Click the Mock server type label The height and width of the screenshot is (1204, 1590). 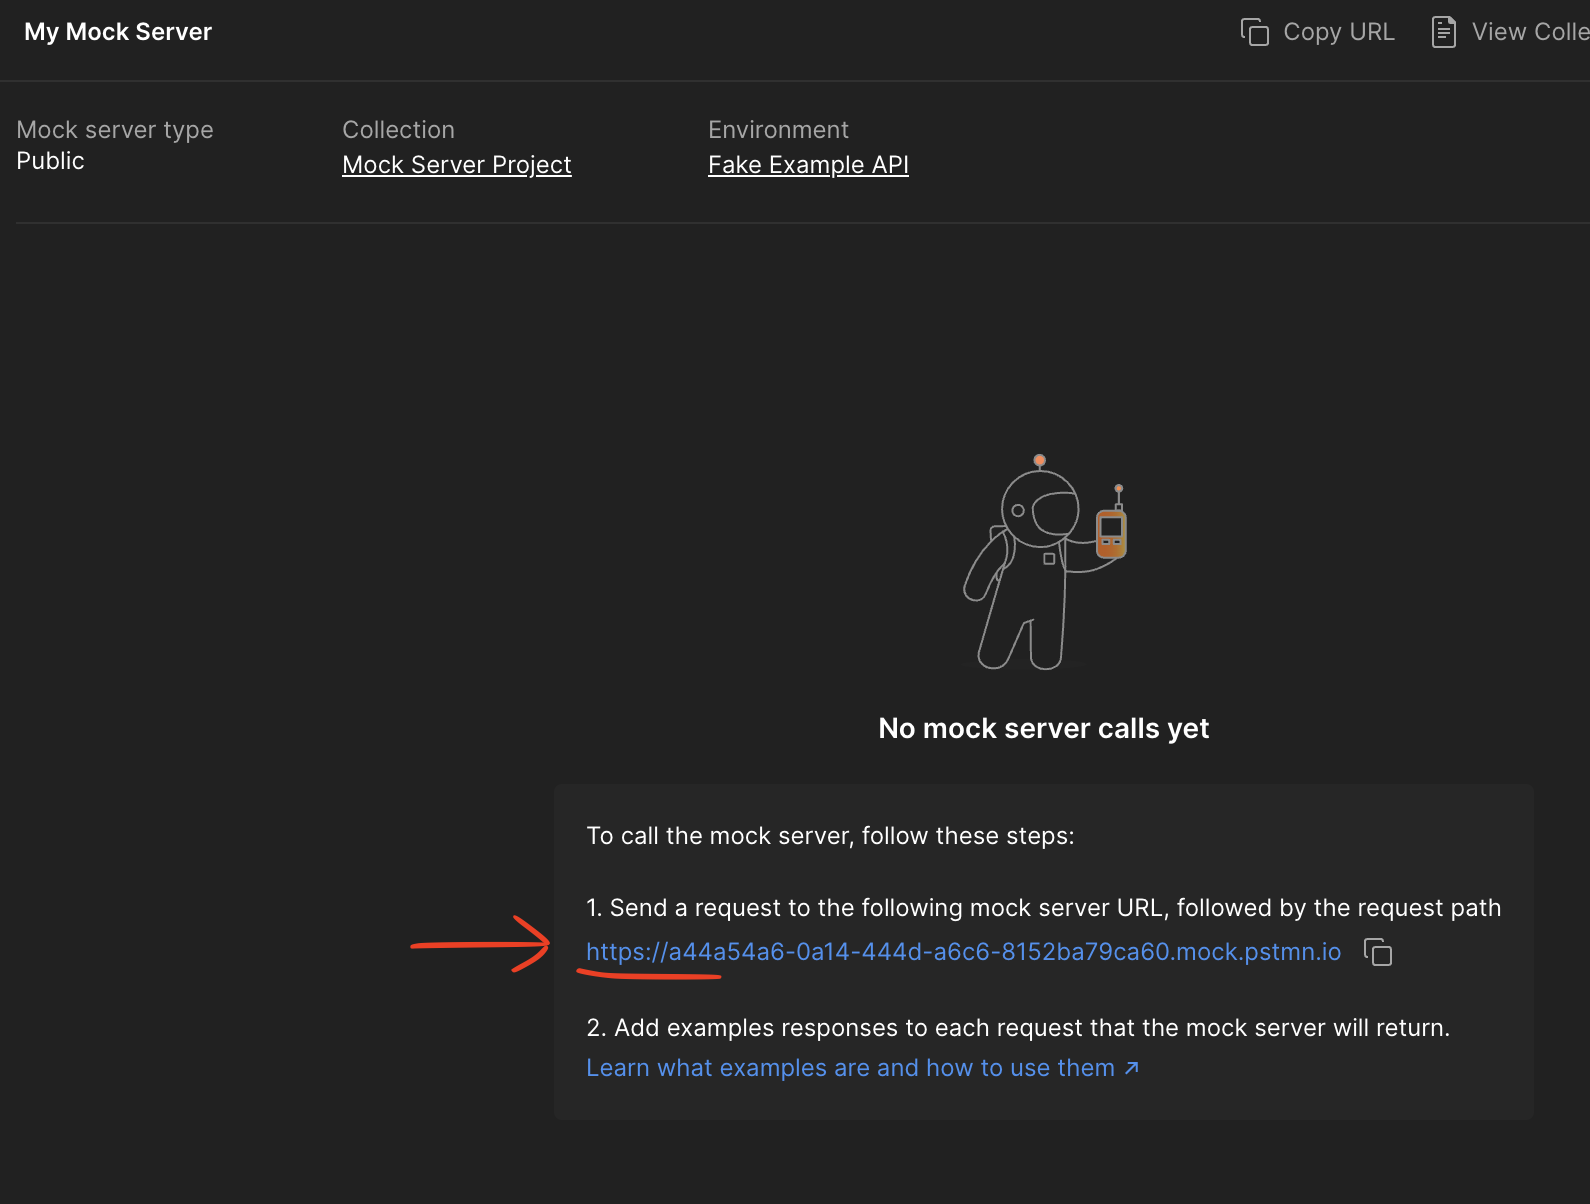pos(115,130)
